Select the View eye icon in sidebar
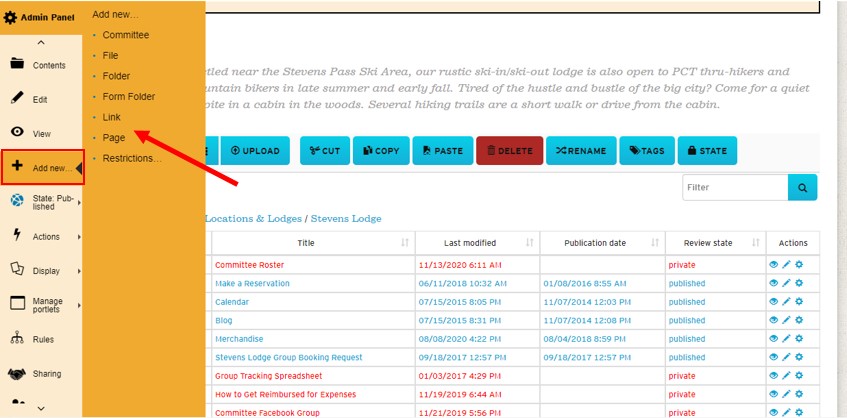The image size is (847, 418). point(17,132)
